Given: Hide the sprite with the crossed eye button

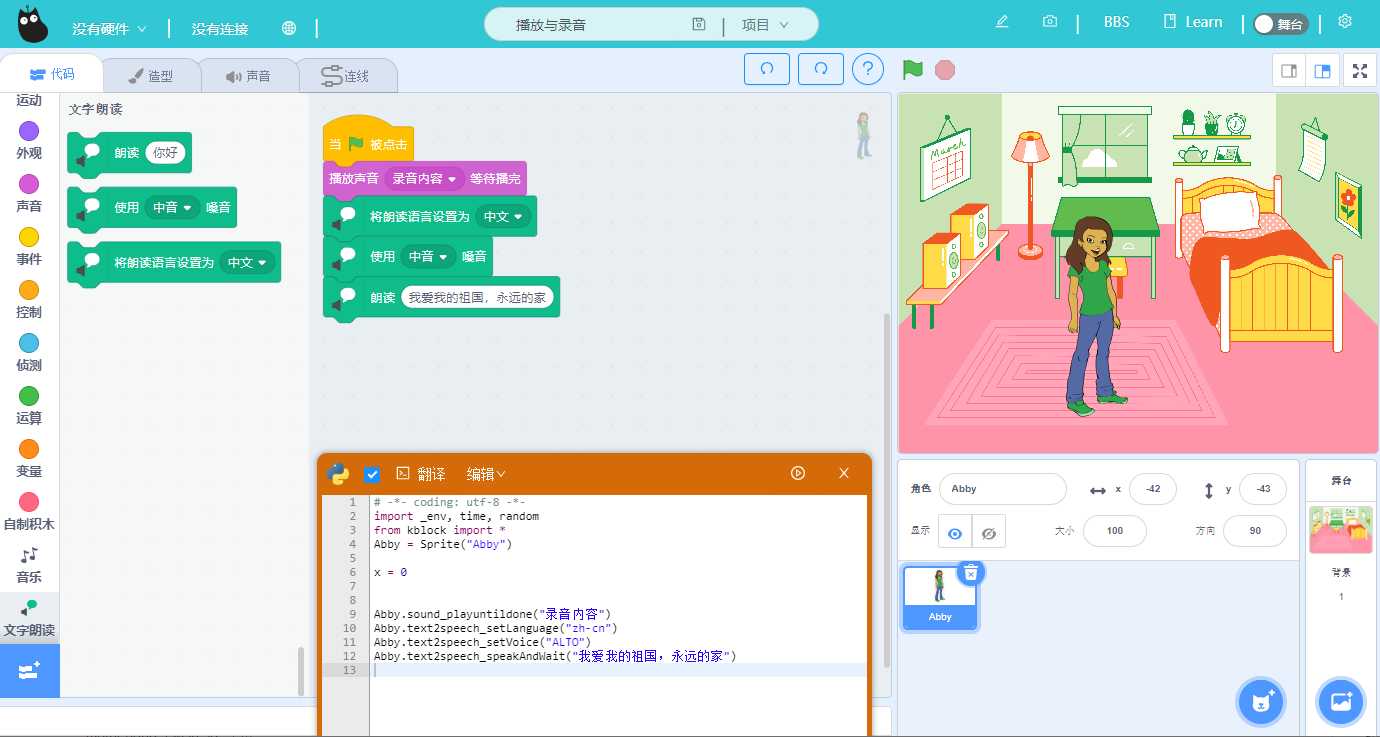Looking at the screenshot, I should coord(989,532).
